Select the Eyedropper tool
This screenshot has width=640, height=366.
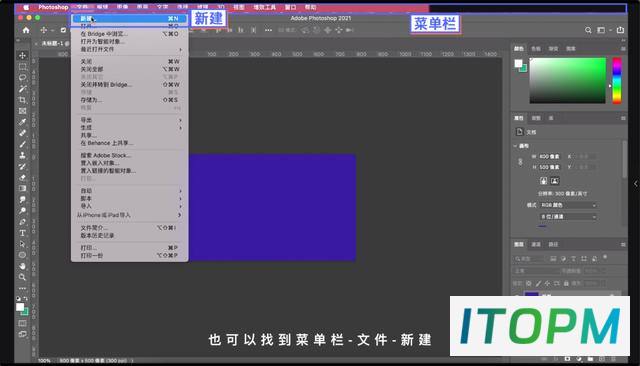click(22, 122)
